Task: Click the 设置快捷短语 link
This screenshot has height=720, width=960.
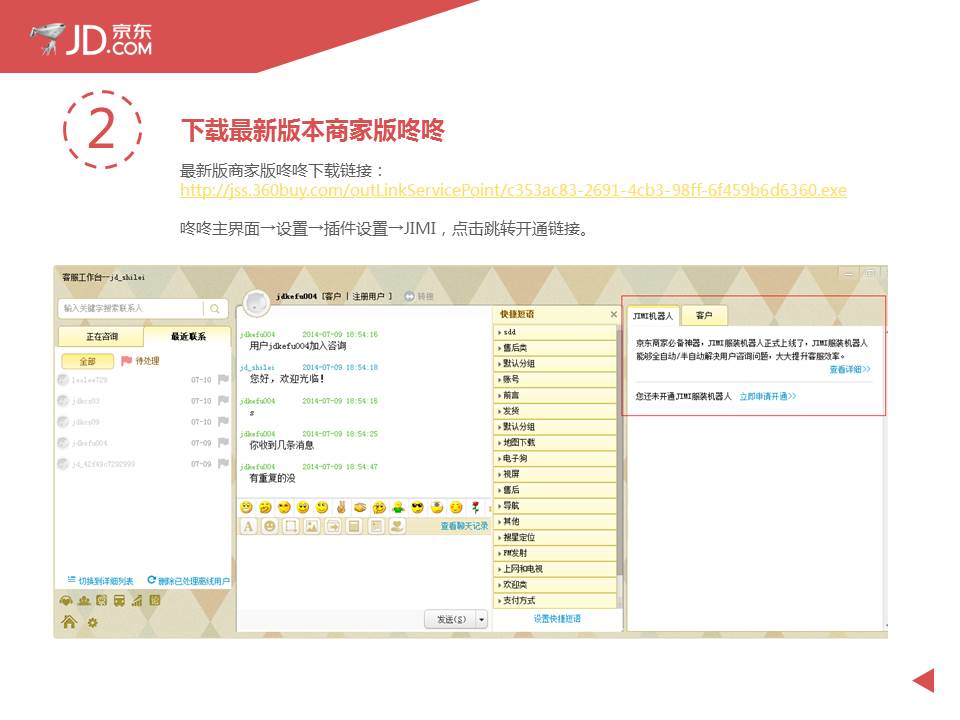Action: tap(557, 619)
